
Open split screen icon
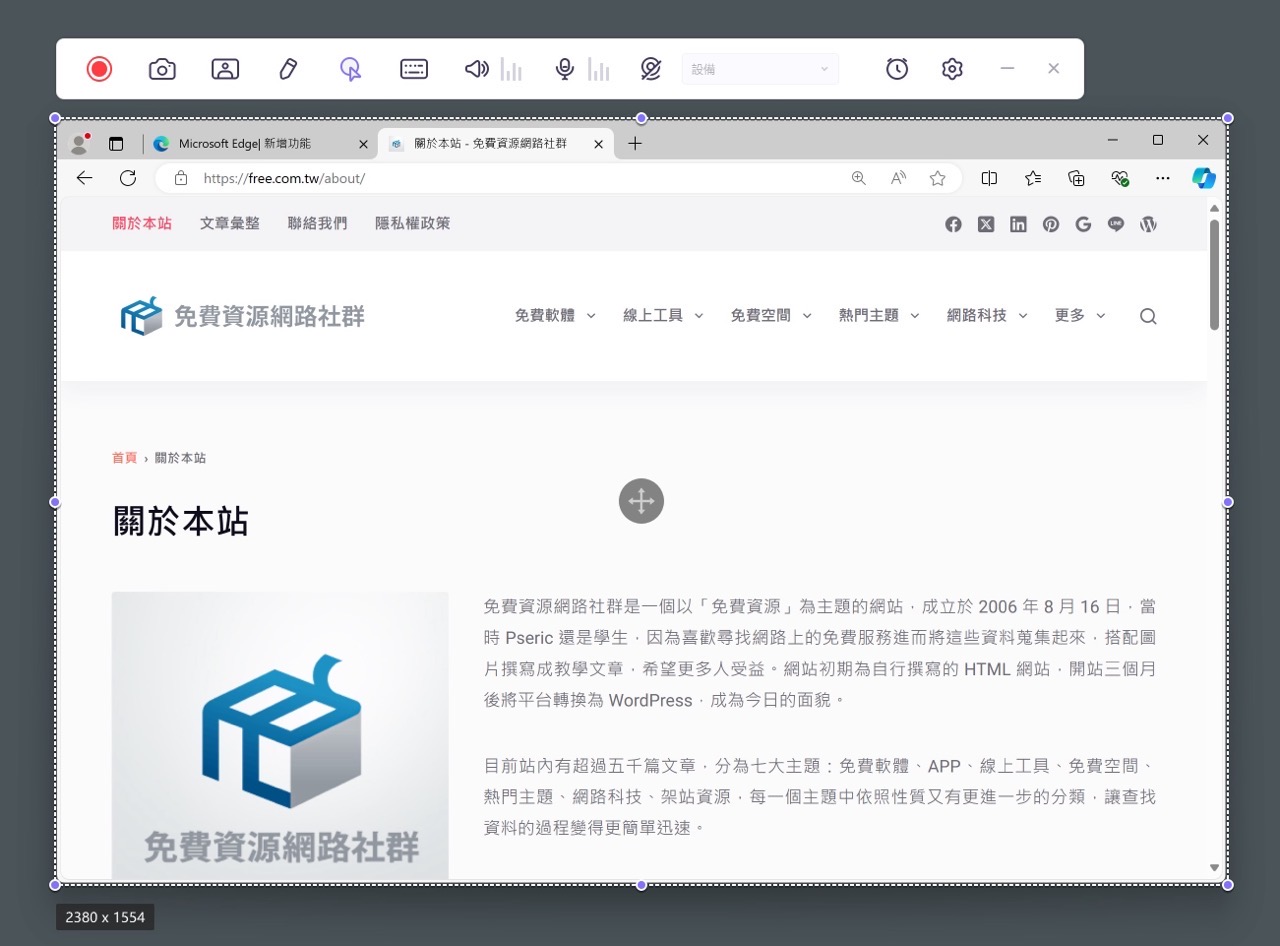989,178
